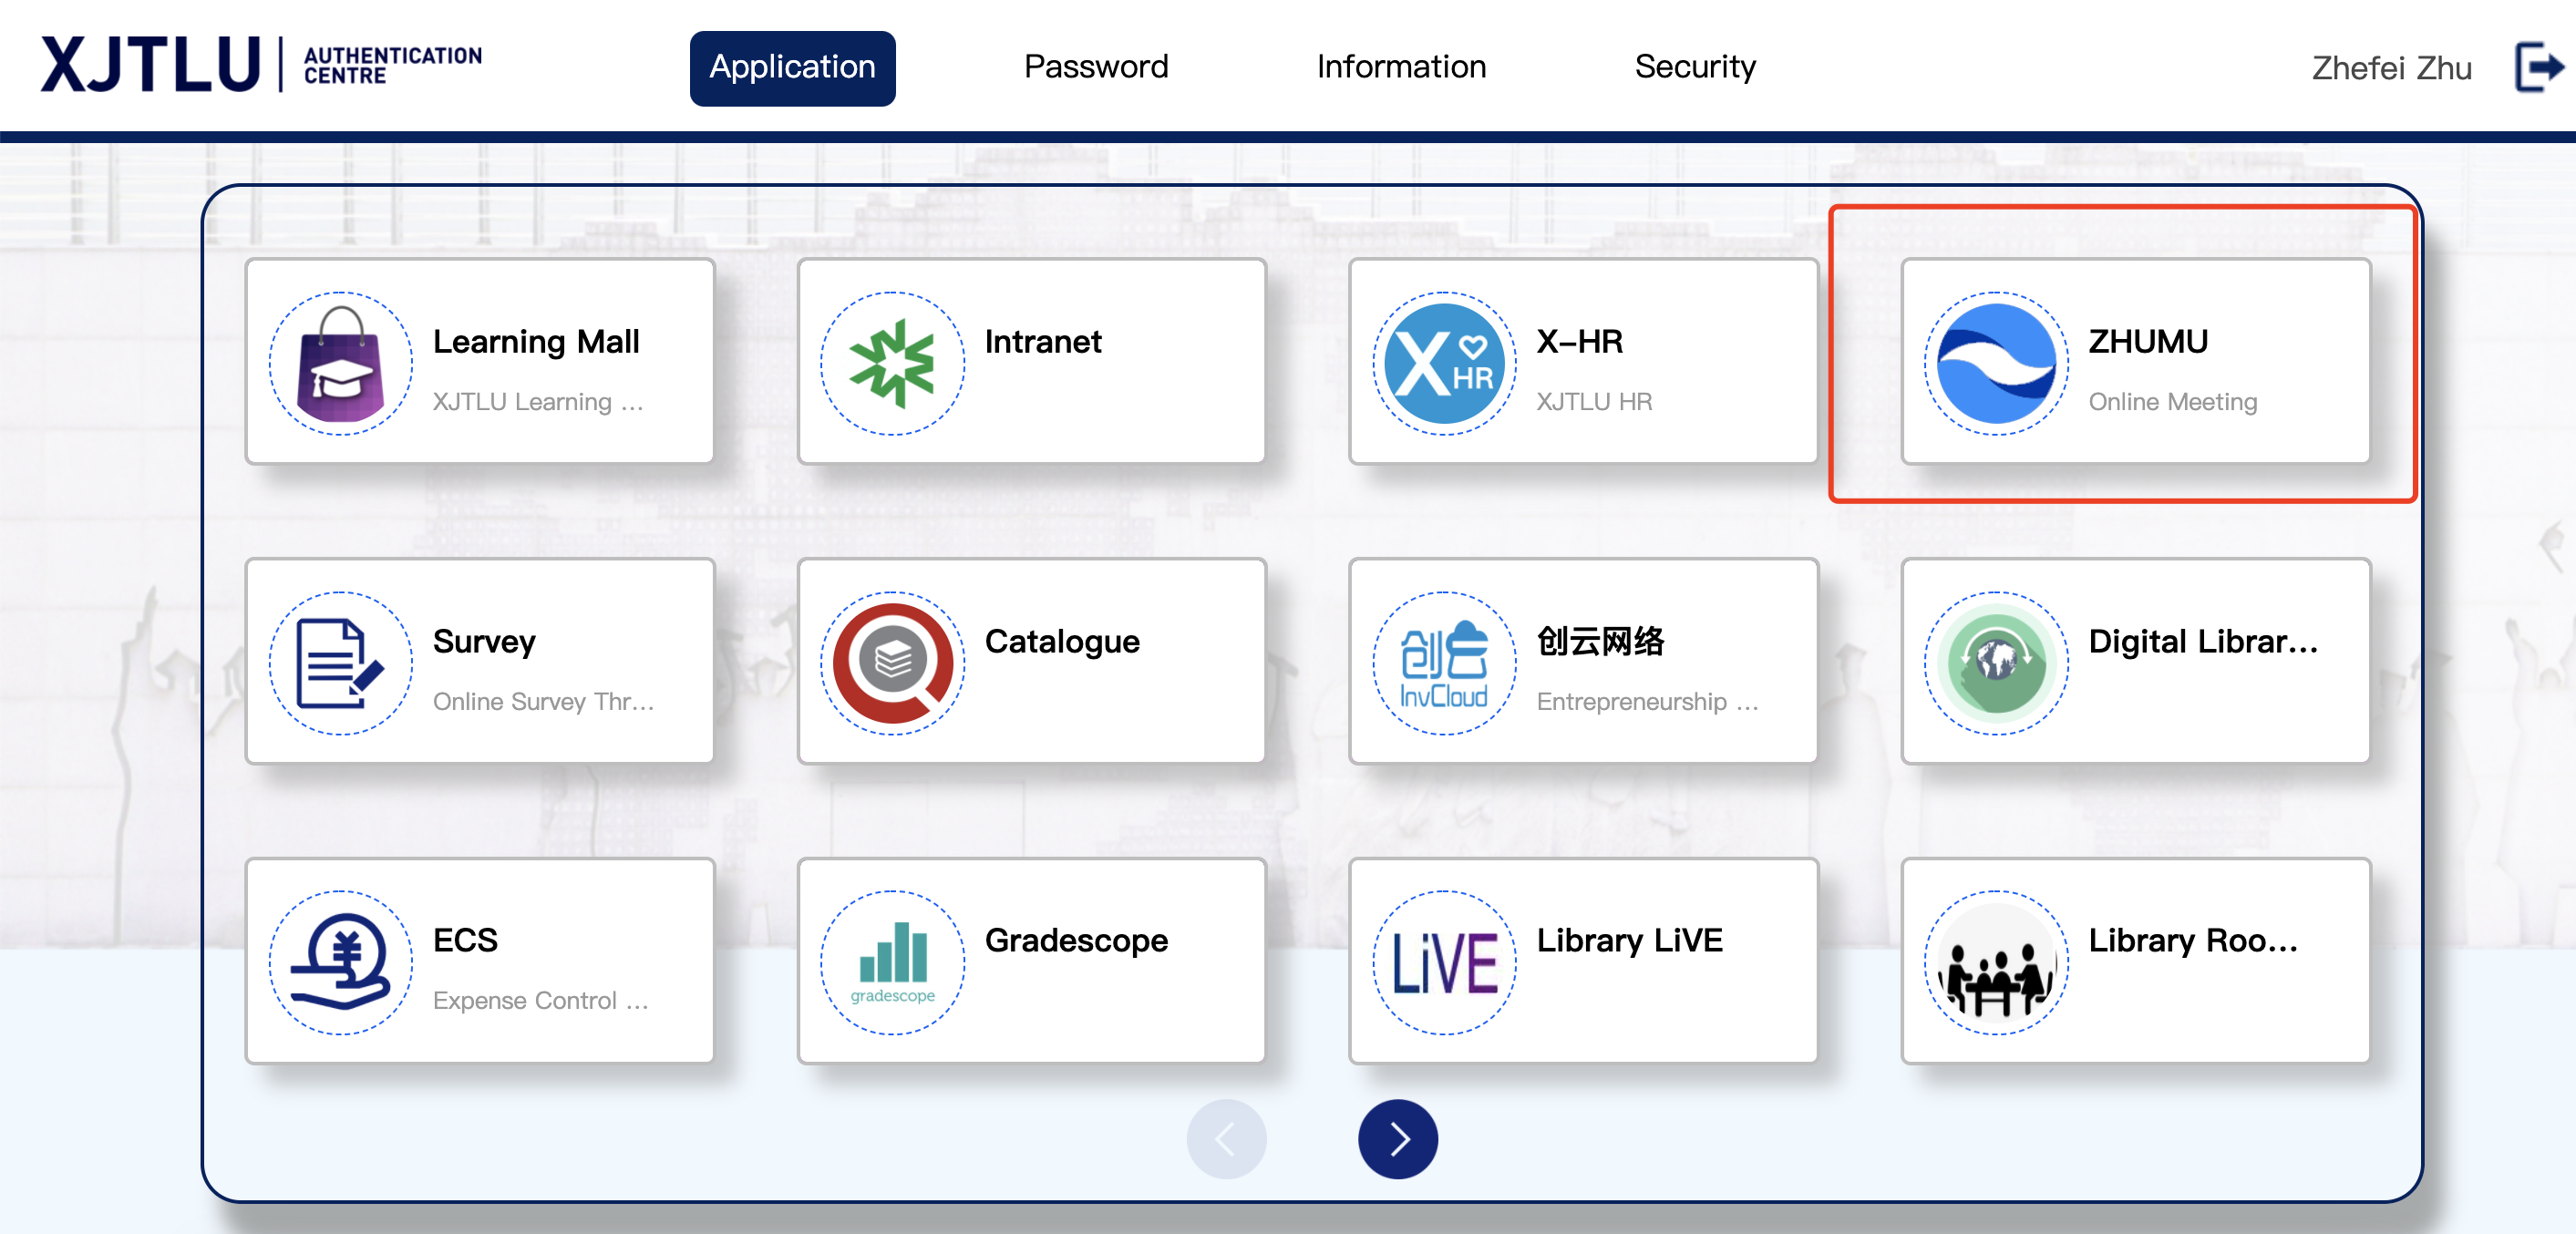
Task: Click the Survey card title
Action: (x=484, y=642)
